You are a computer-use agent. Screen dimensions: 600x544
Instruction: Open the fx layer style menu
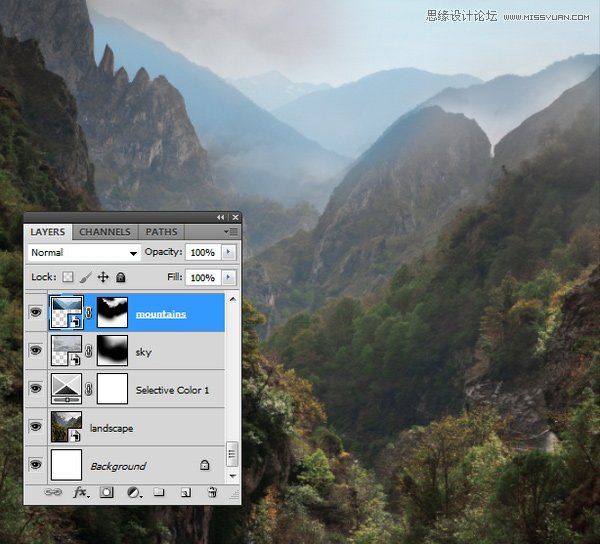coord(81,492)
